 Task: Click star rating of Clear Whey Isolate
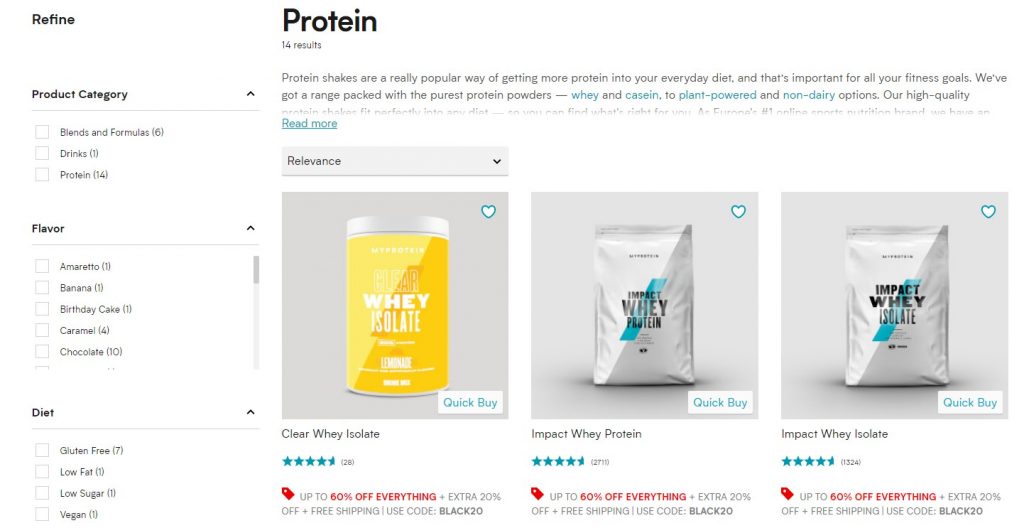(309, 462)
